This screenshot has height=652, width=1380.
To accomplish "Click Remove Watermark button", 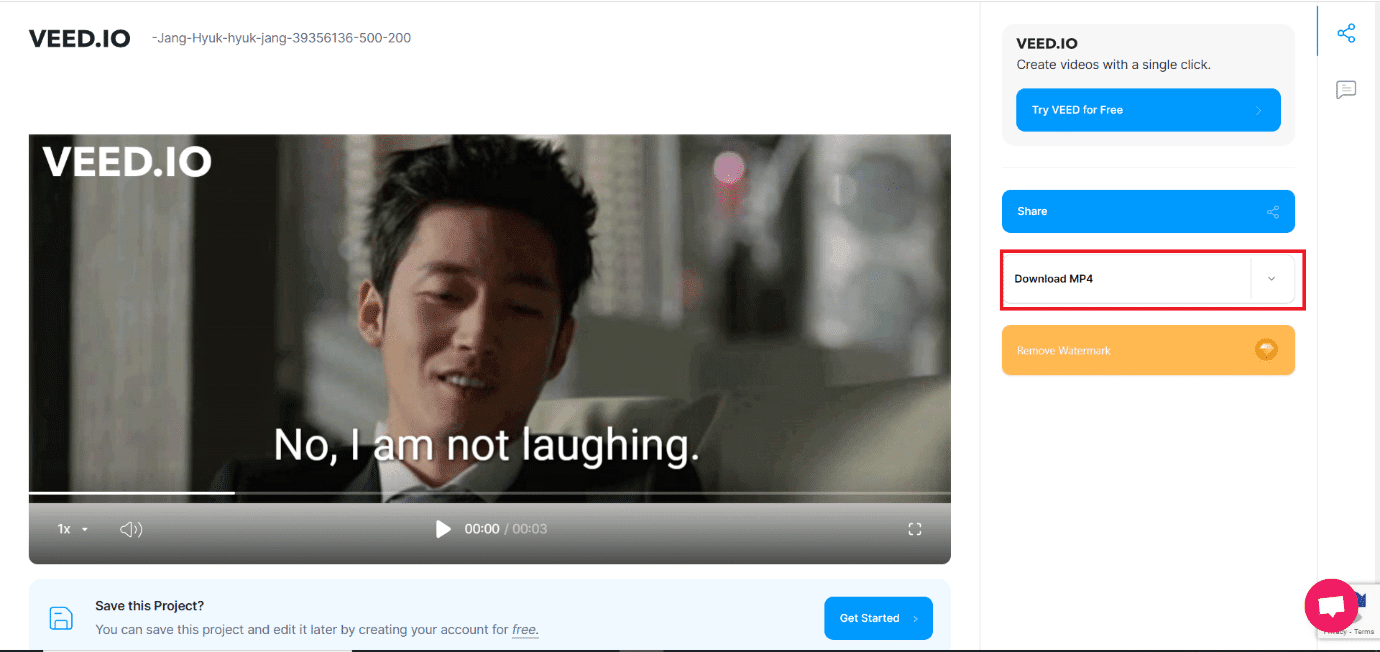I will 1148,350.
